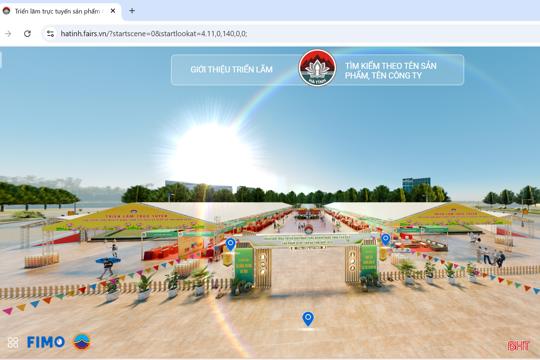Screen dimensions: 540x360
Task: Open the grid menu icon beside FIMO
Action: [x=13, y=342]
